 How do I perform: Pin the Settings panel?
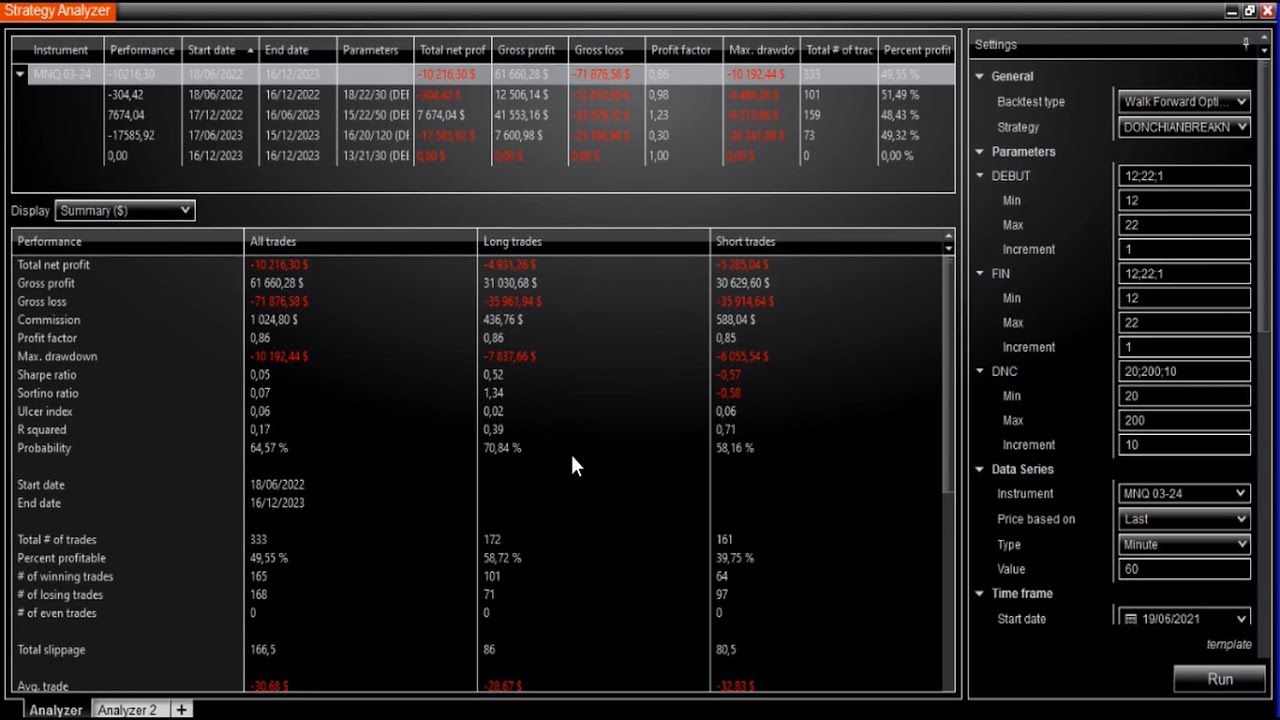point(1246,43)
